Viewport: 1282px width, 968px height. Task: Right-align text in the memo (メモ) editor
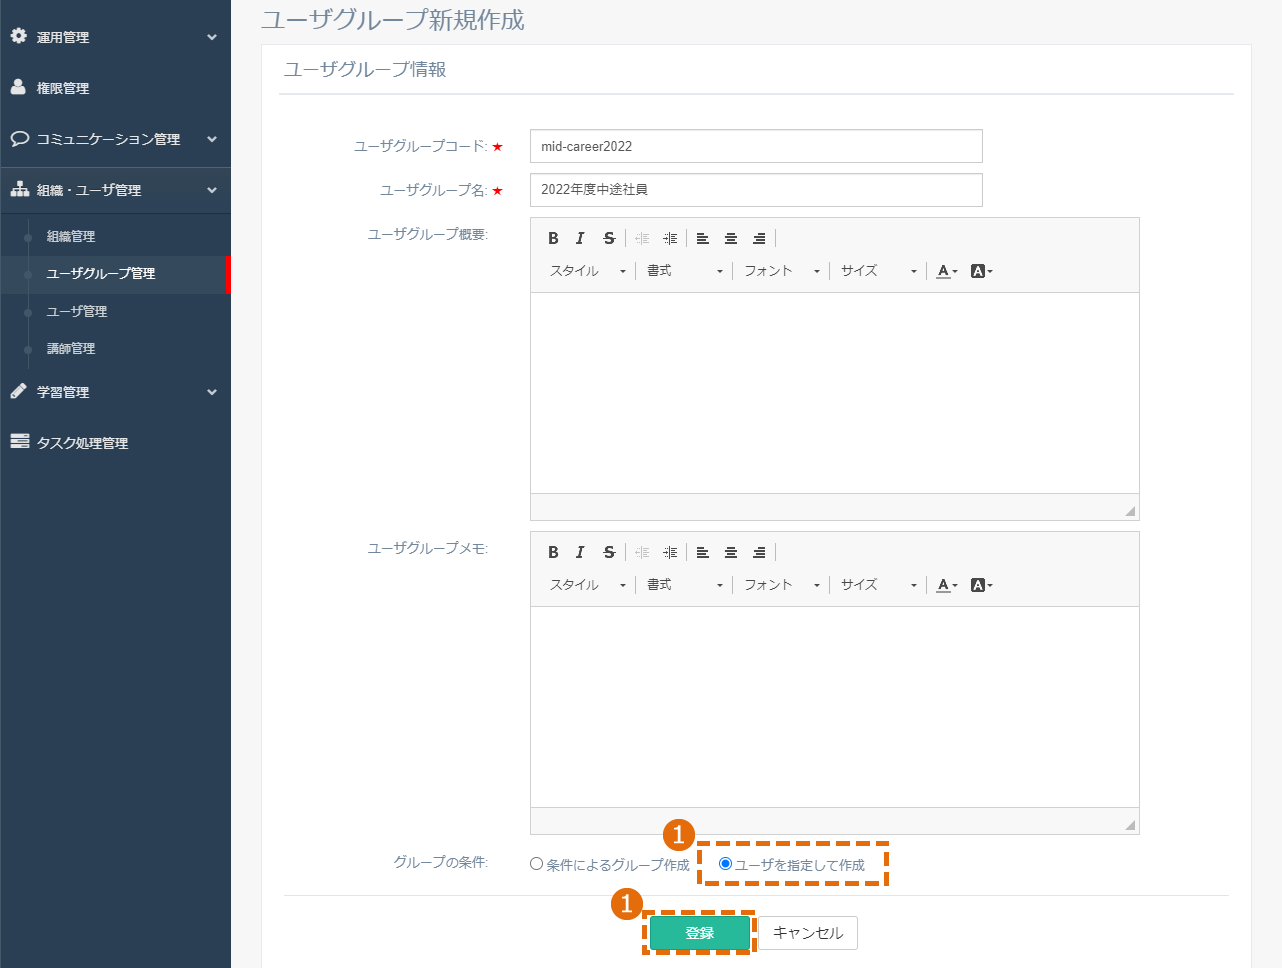(x=759, y=552)
